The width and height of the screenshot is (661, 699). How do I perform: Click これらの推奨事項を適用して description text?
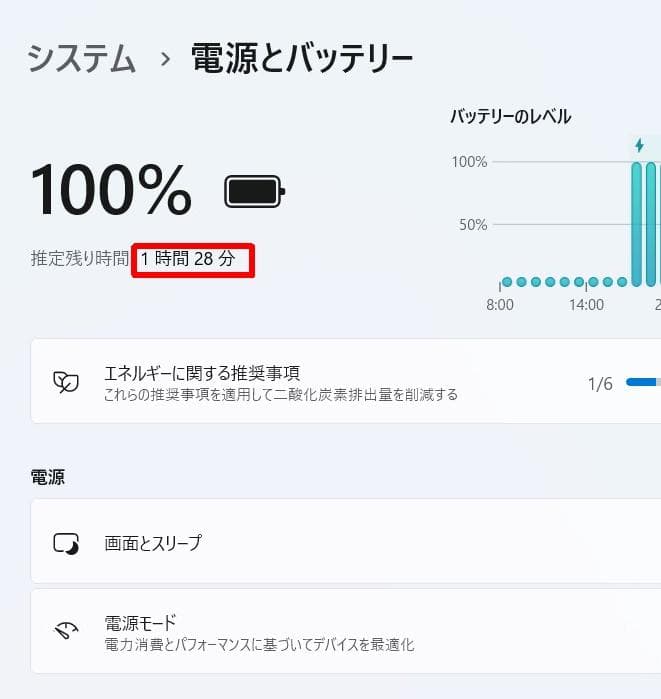(x=281, y=395)
